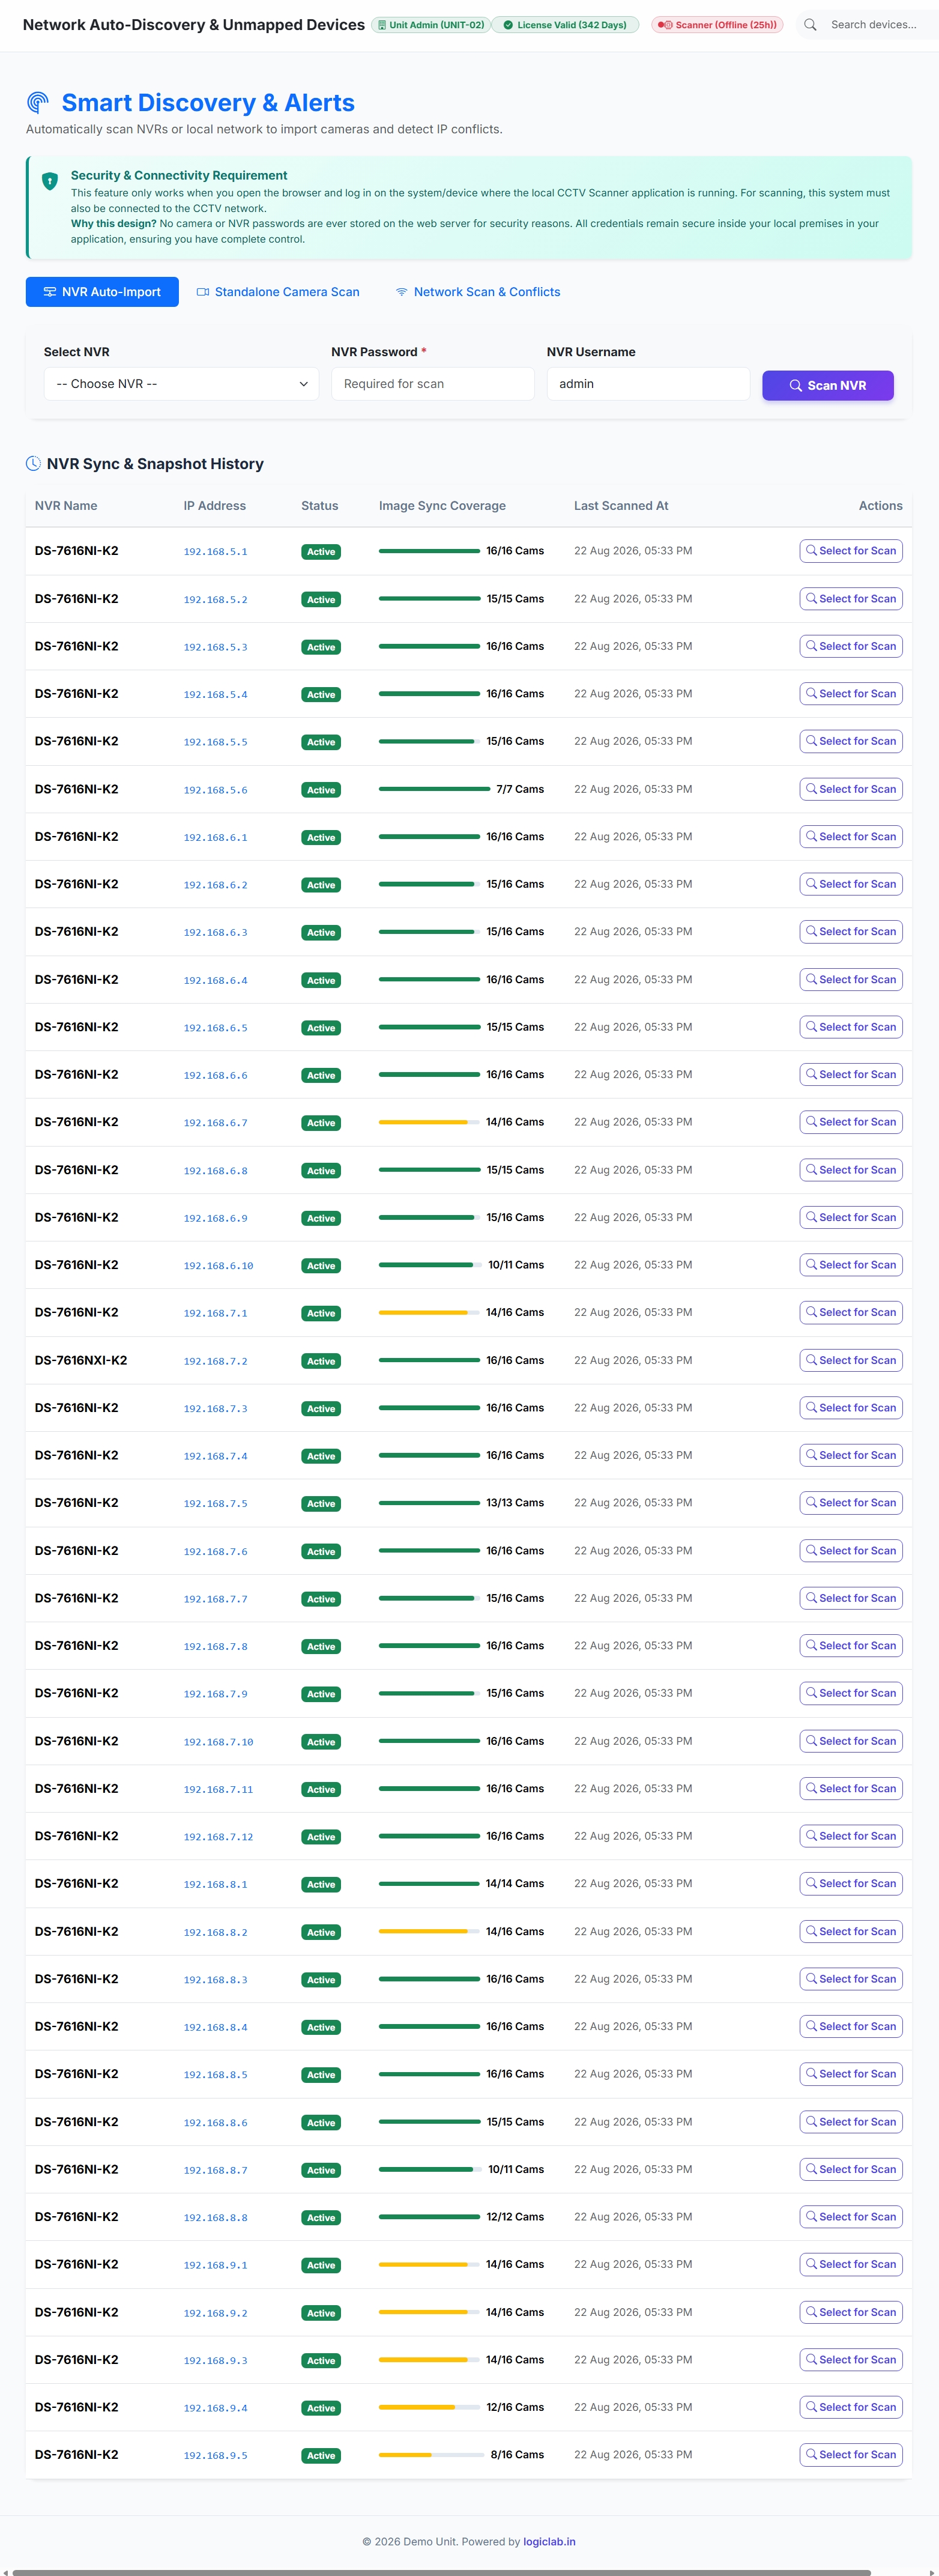Click the shield icon in security notice
The width and height of the screenshot is (939, 2576).
[50, 181]
